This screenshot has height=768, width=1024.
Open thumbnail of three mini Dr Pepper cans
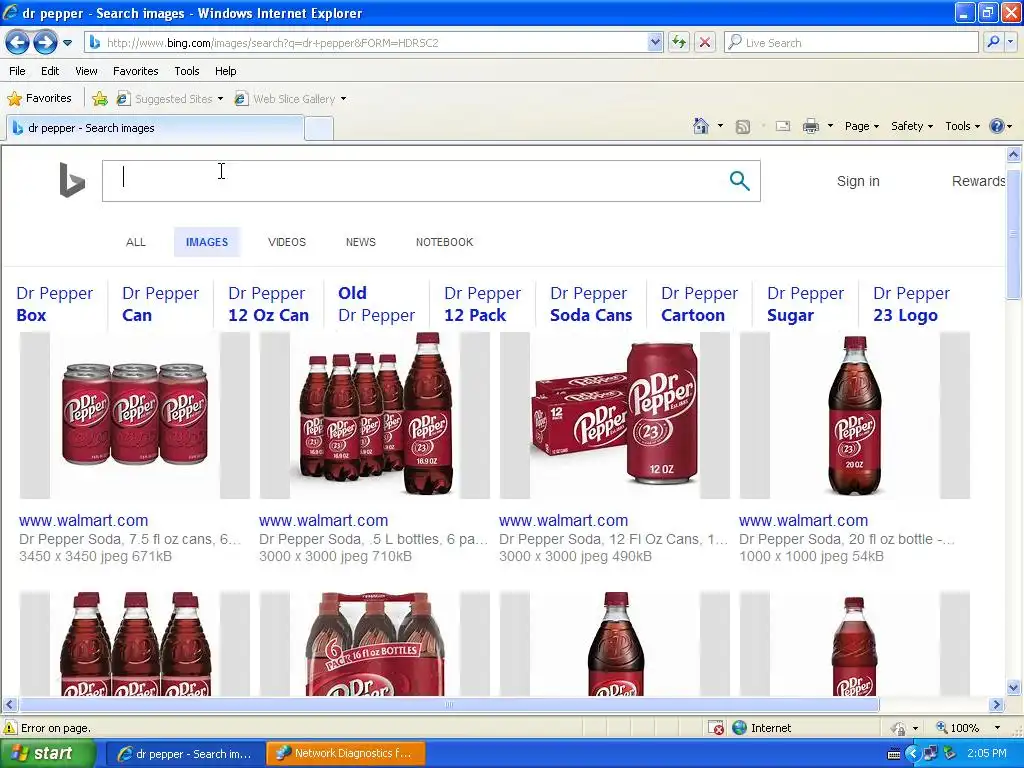(x=135, y=415)
